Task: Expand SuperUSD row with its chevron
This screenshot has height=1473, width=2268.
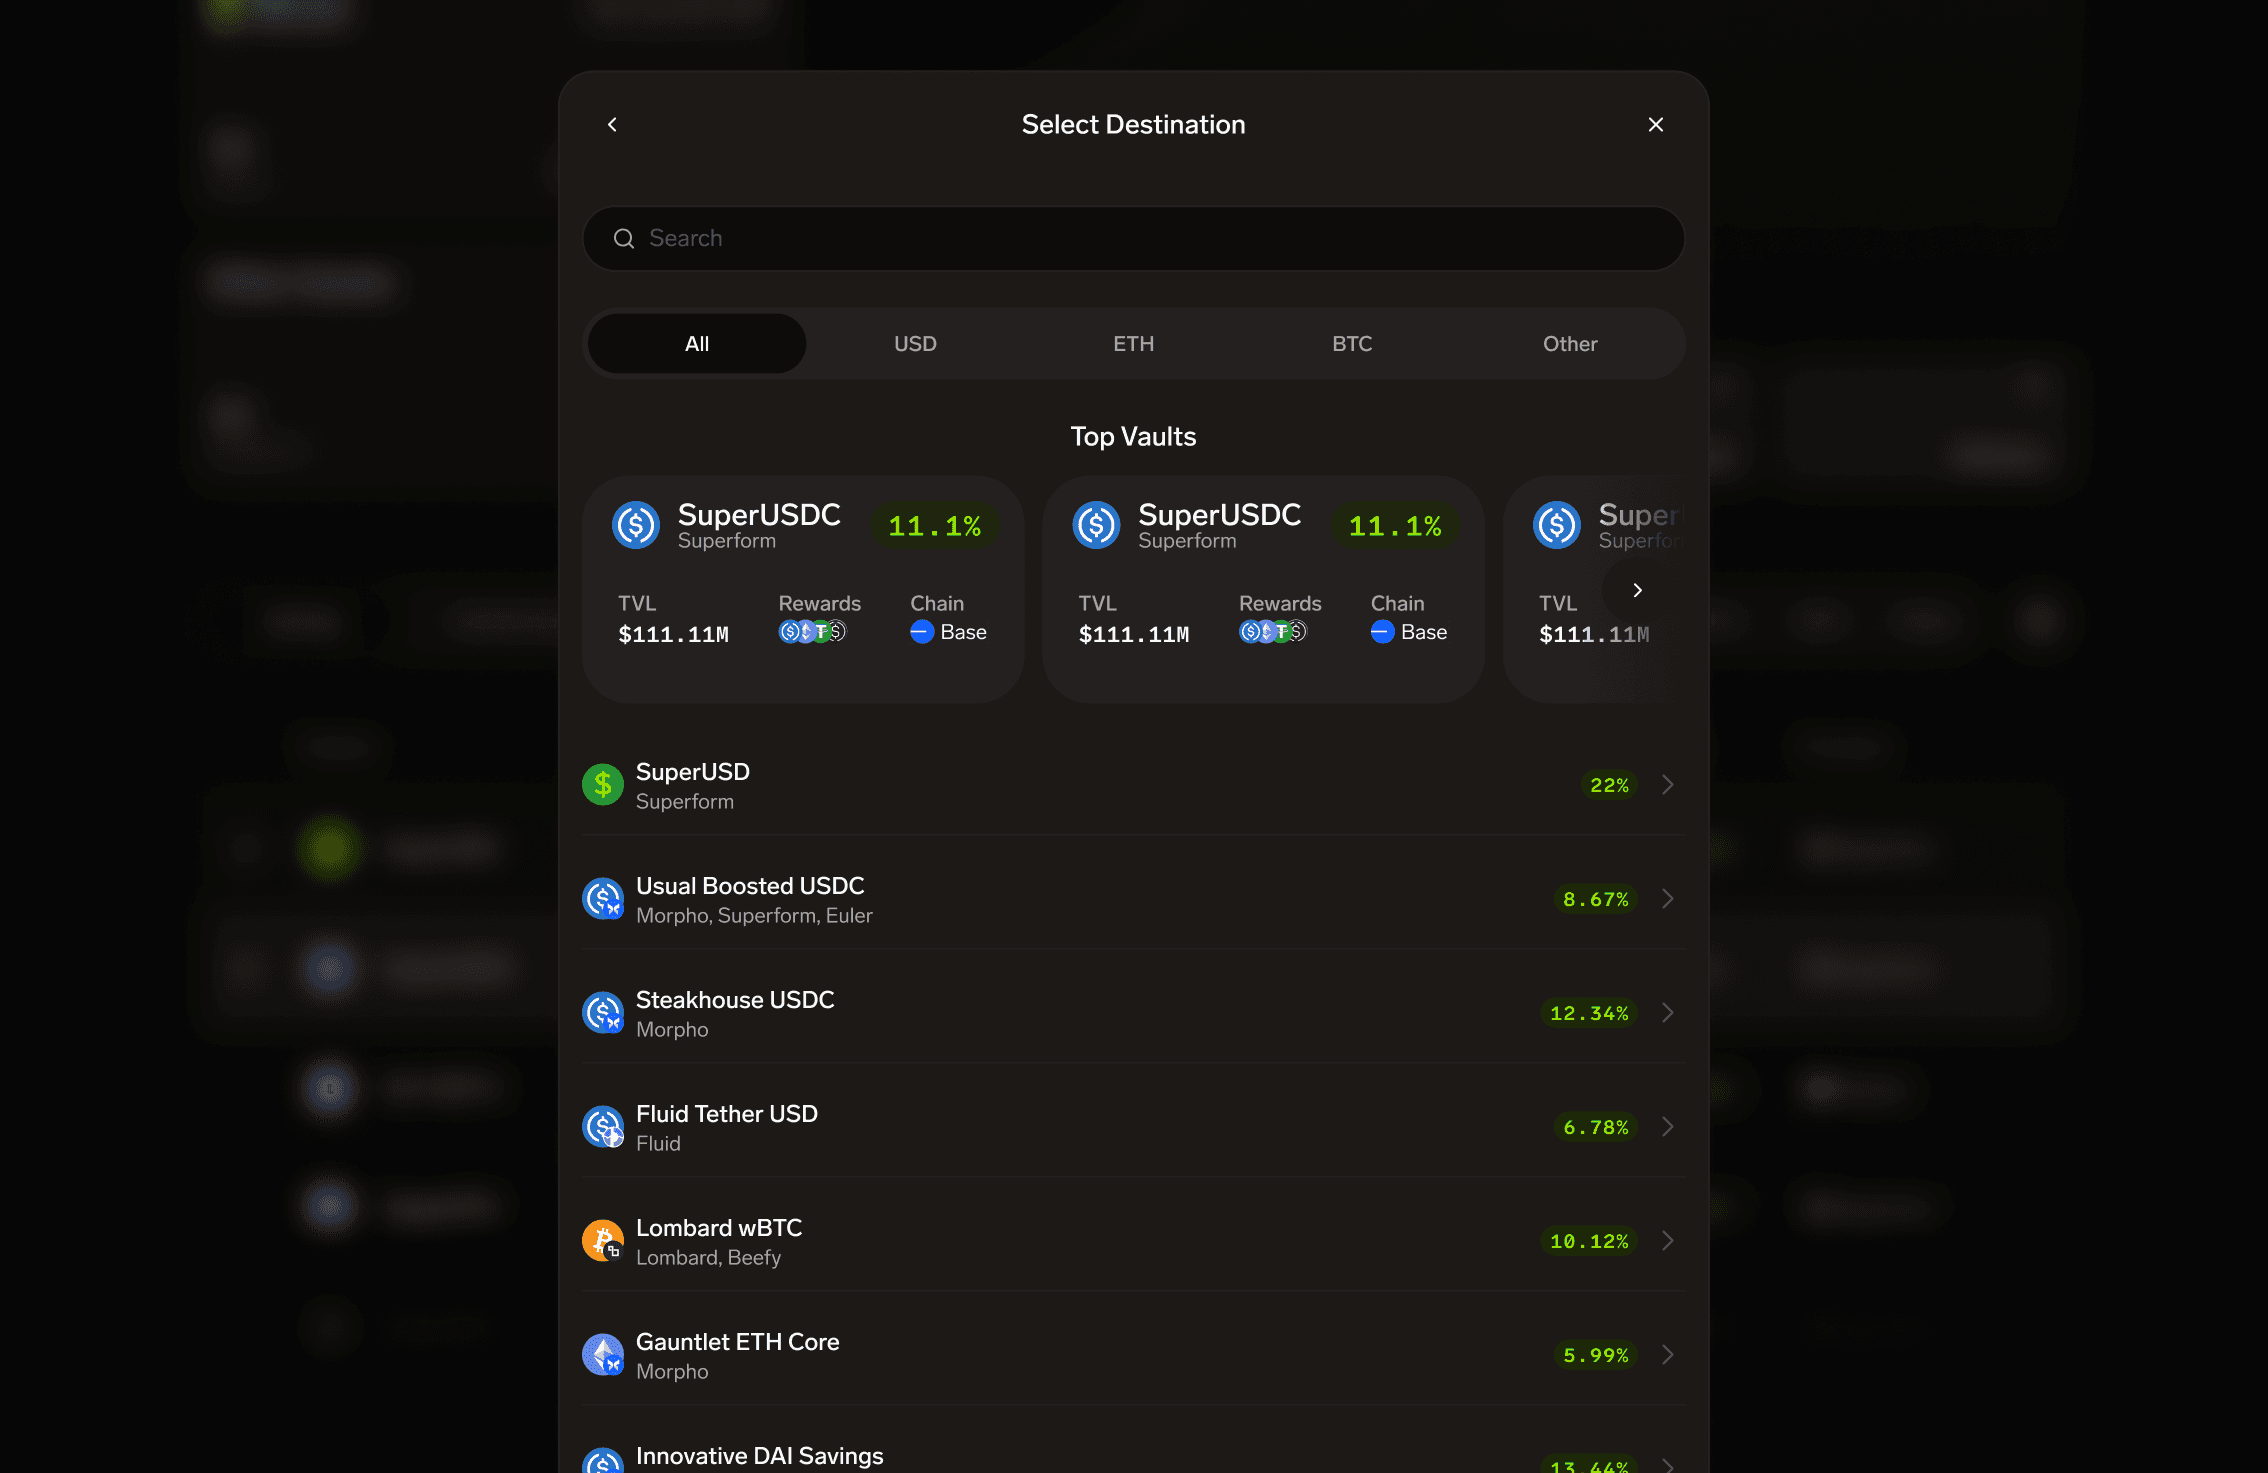Action: (1667, 785)
